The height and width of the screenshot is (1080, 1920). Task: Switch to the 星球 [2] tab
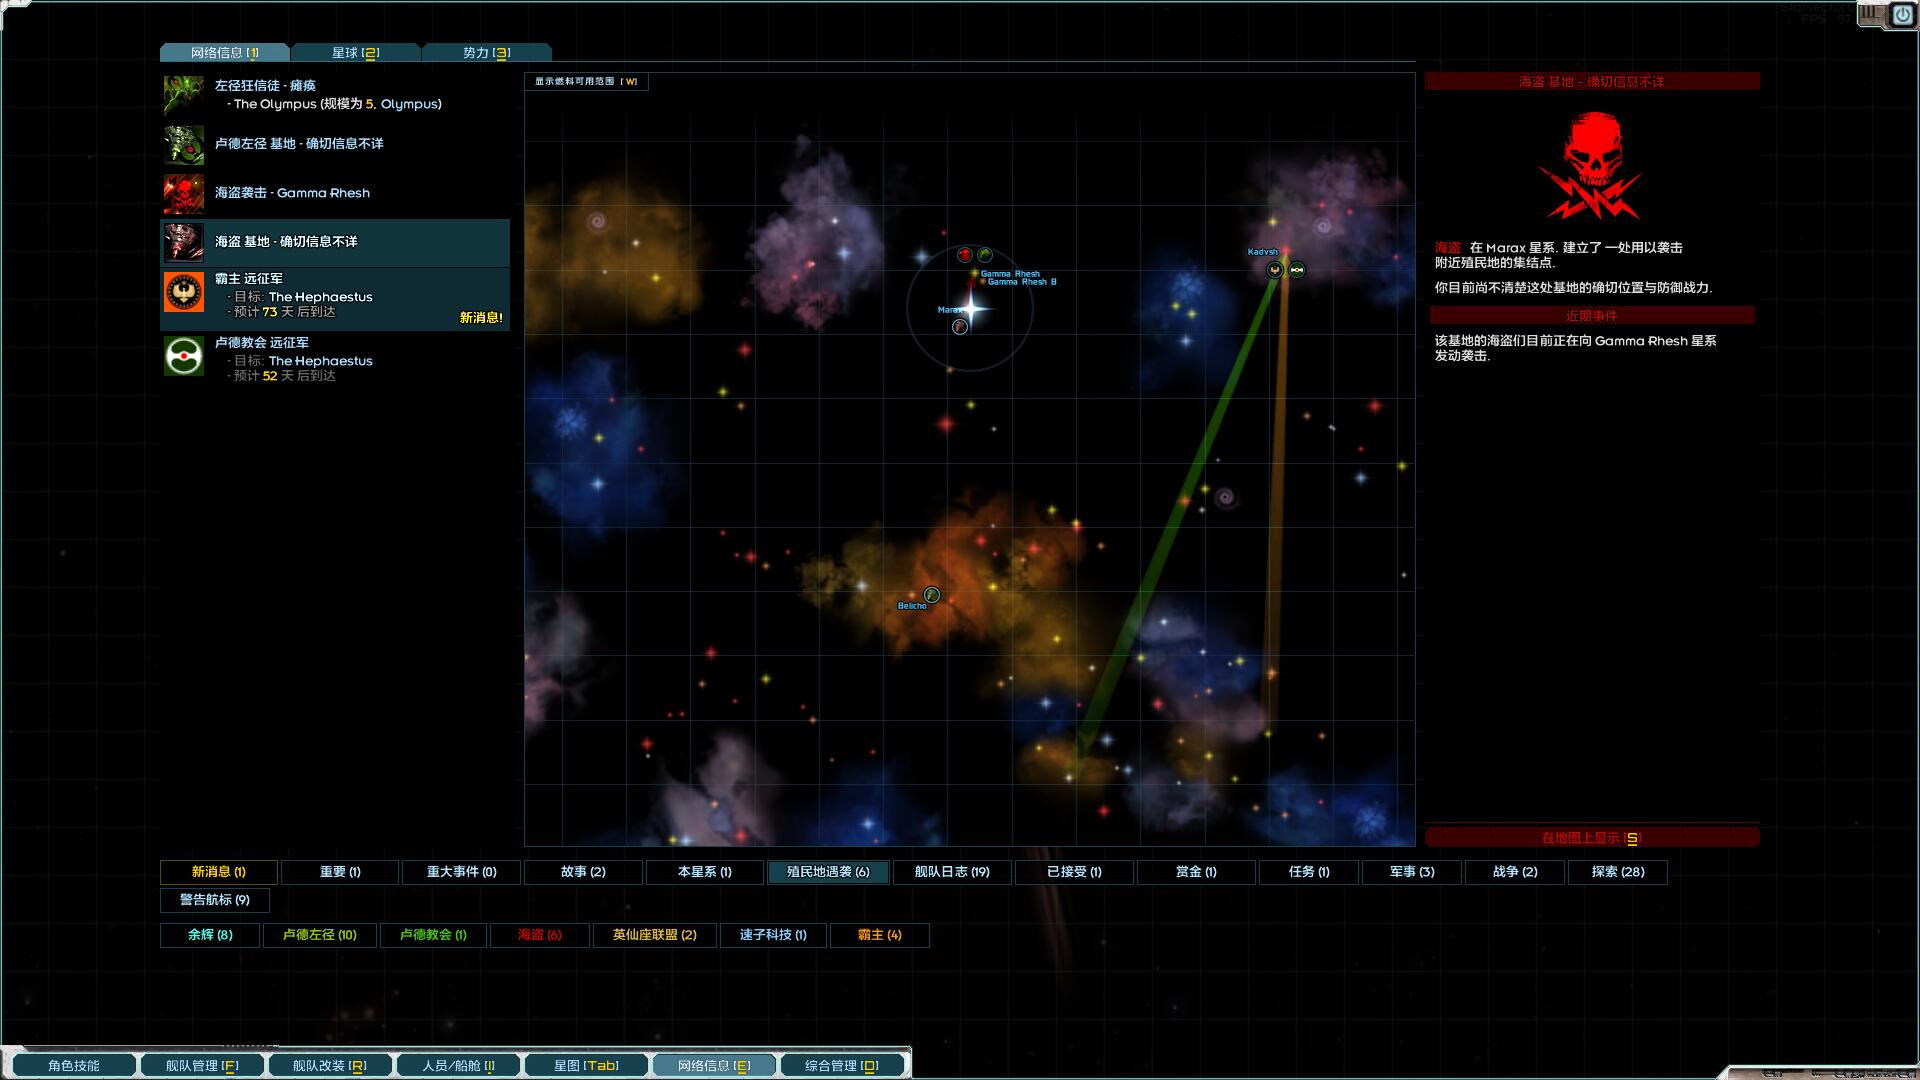tap(356, 53)
